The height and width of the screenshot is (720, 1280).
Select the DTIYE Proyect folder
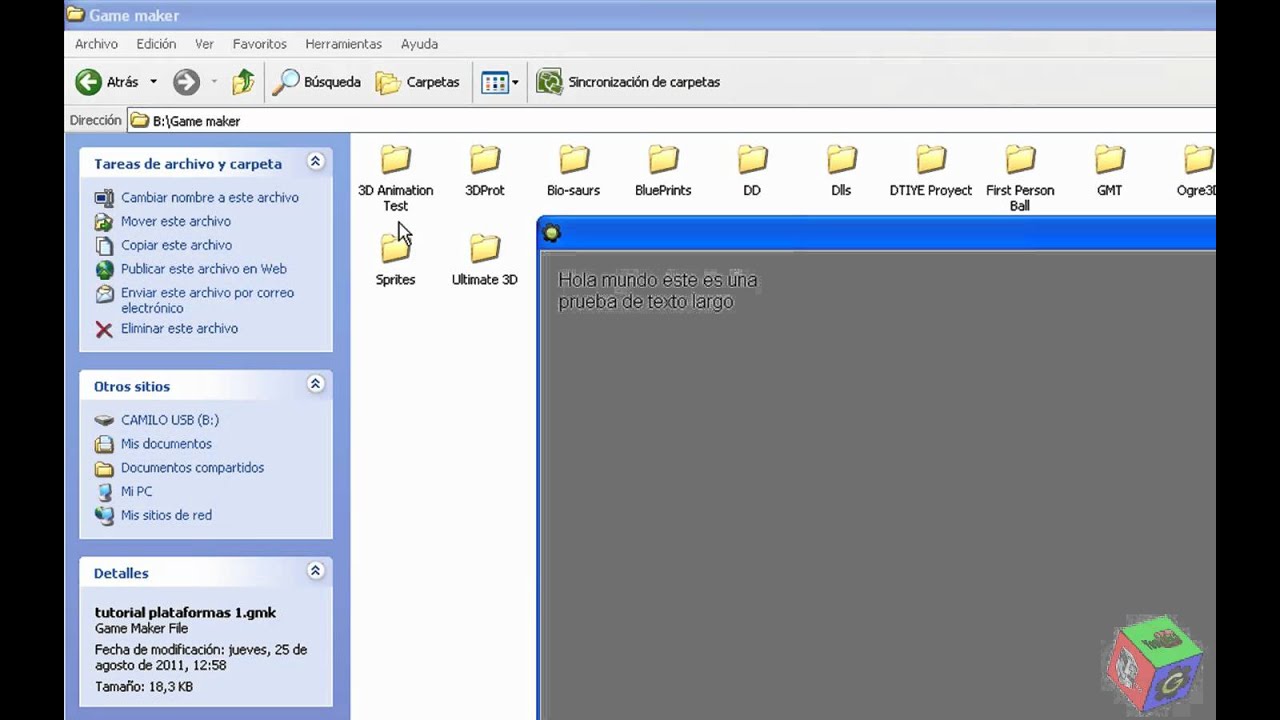tap(931, 169)
